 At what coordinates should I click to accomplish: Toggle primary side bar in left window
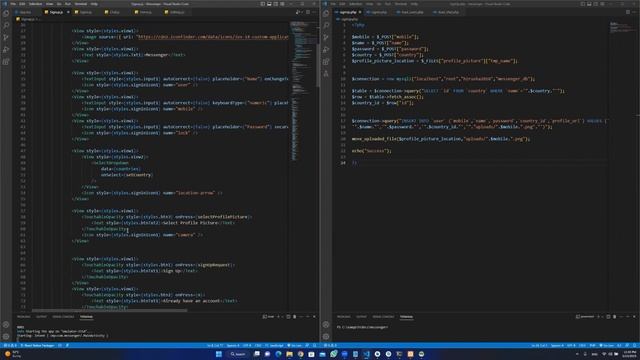tap(262, 4)
